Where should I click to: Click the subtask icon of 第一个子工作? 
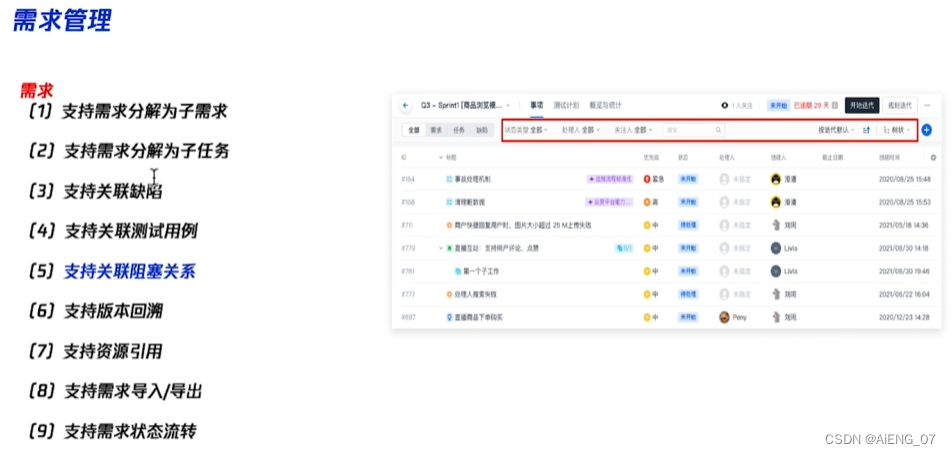click(x=458, y=271)
